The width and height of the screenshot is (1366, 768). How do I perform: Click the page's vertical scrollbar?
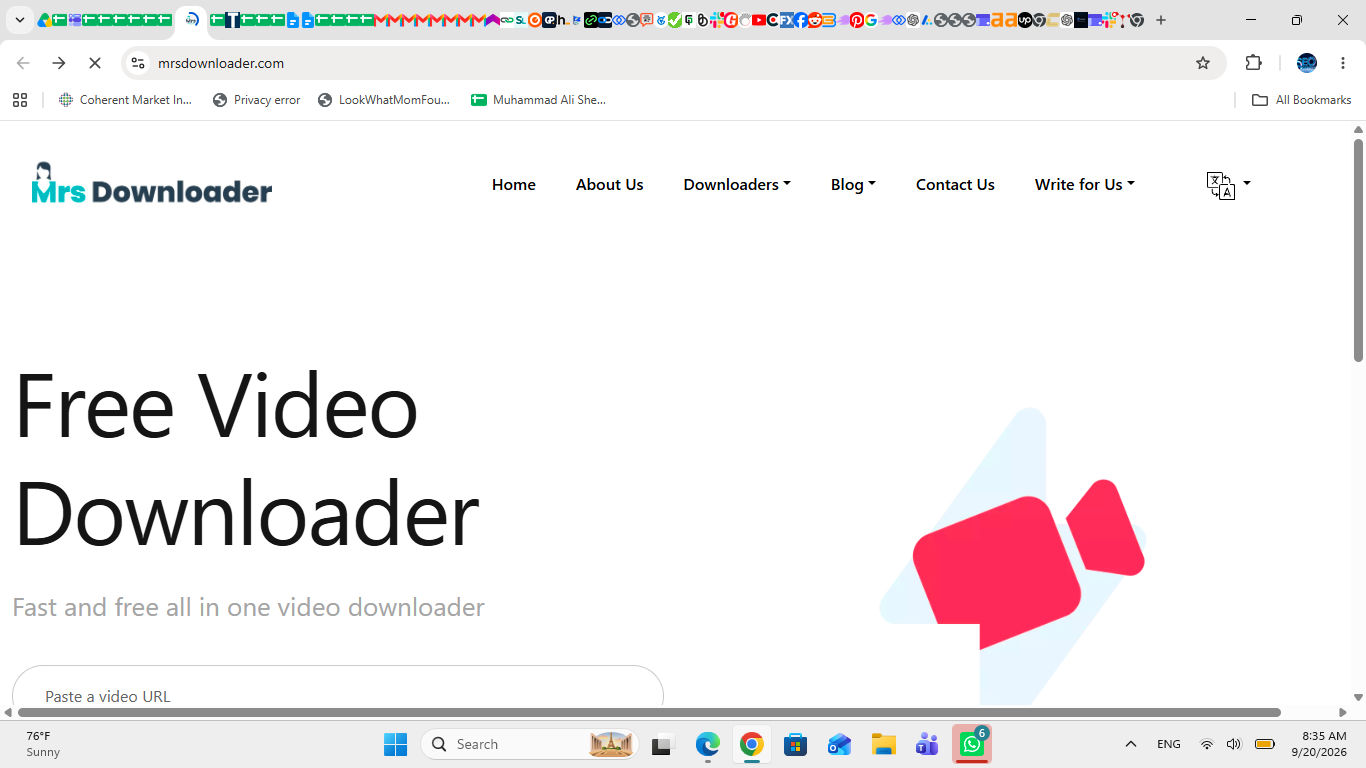coord(1358,251)
